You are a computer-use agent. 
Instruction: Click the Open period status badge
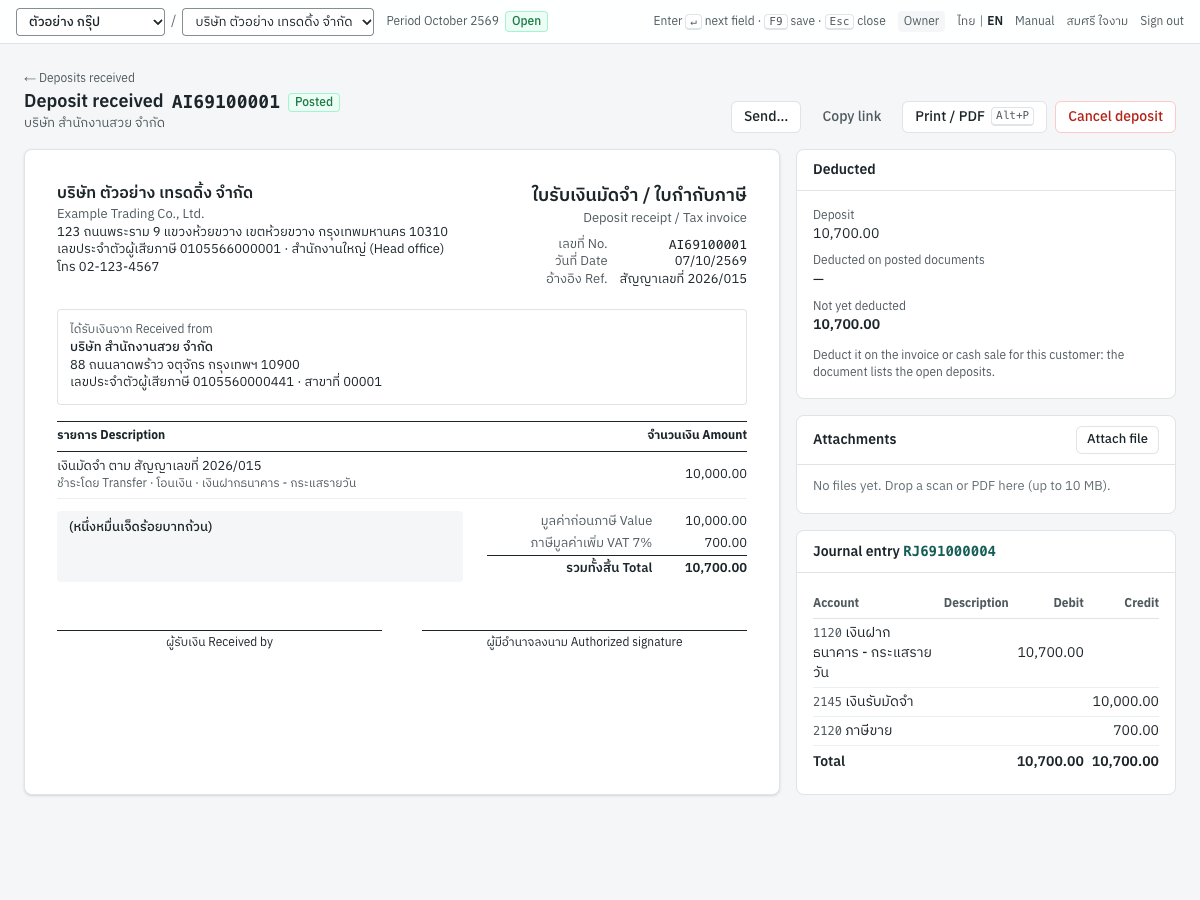[526, 21]
